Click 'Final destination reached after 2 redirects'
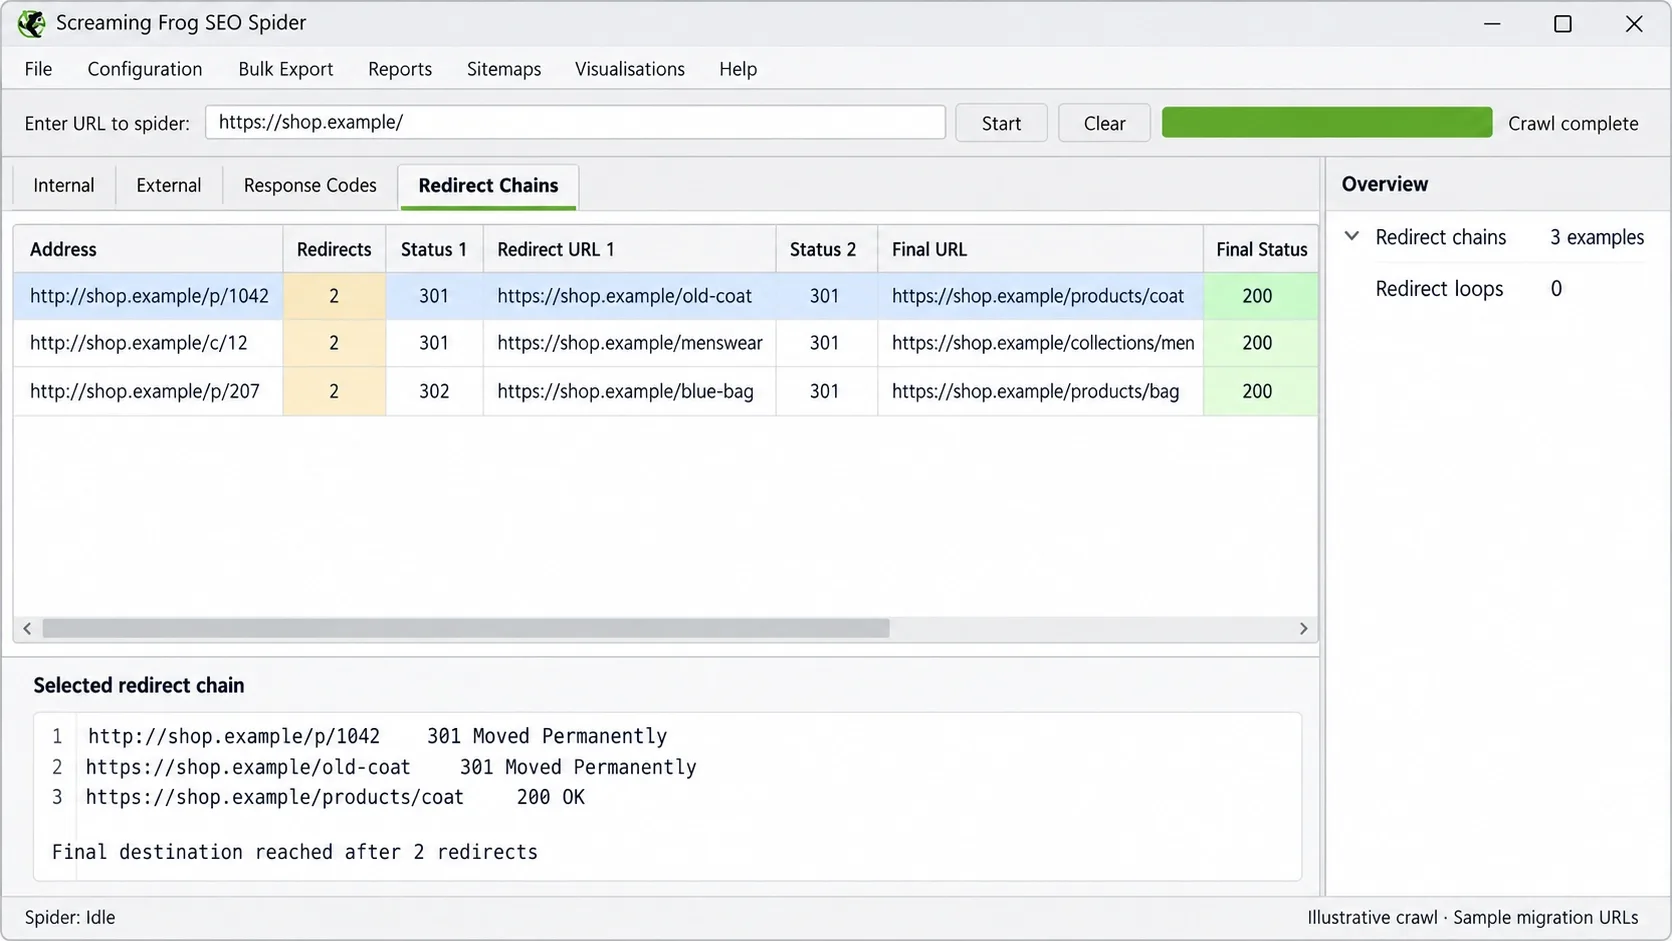 click(295, 852)
